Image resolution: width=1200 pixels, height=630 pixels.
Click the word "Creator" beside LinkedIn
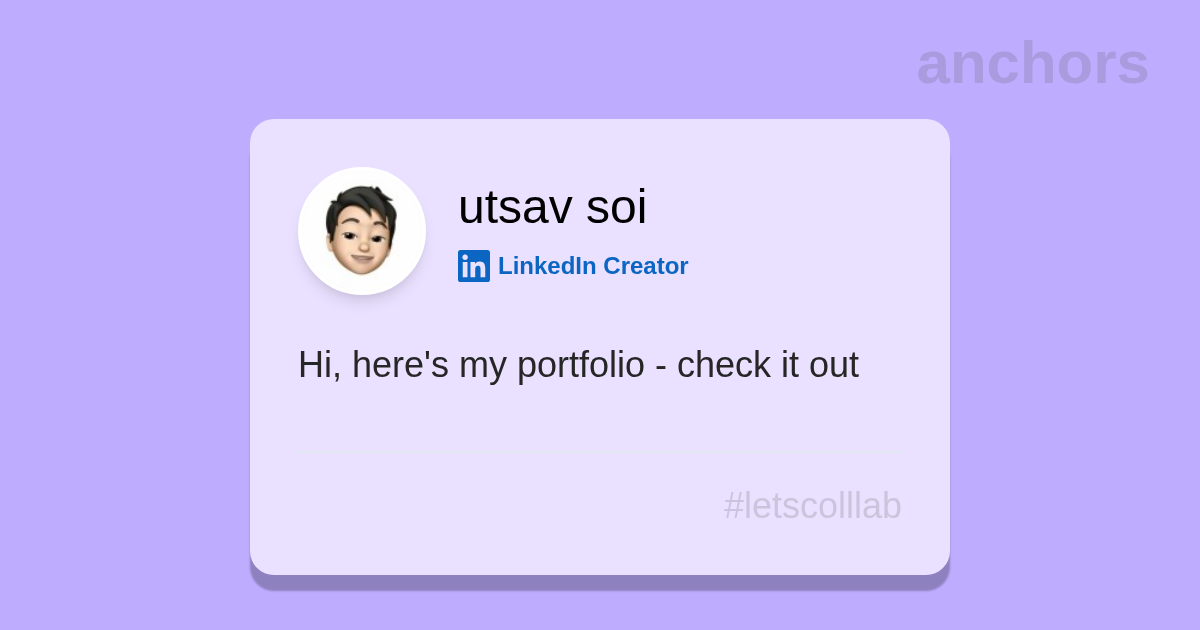646,266
